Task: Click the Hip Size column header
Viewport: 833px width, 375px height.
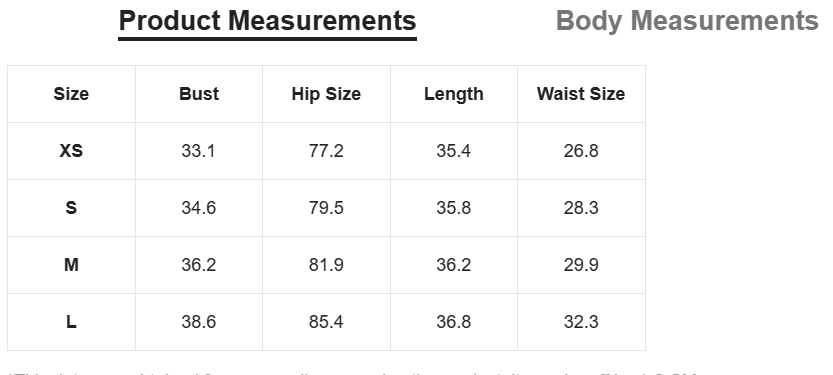Action: [326, 94]
